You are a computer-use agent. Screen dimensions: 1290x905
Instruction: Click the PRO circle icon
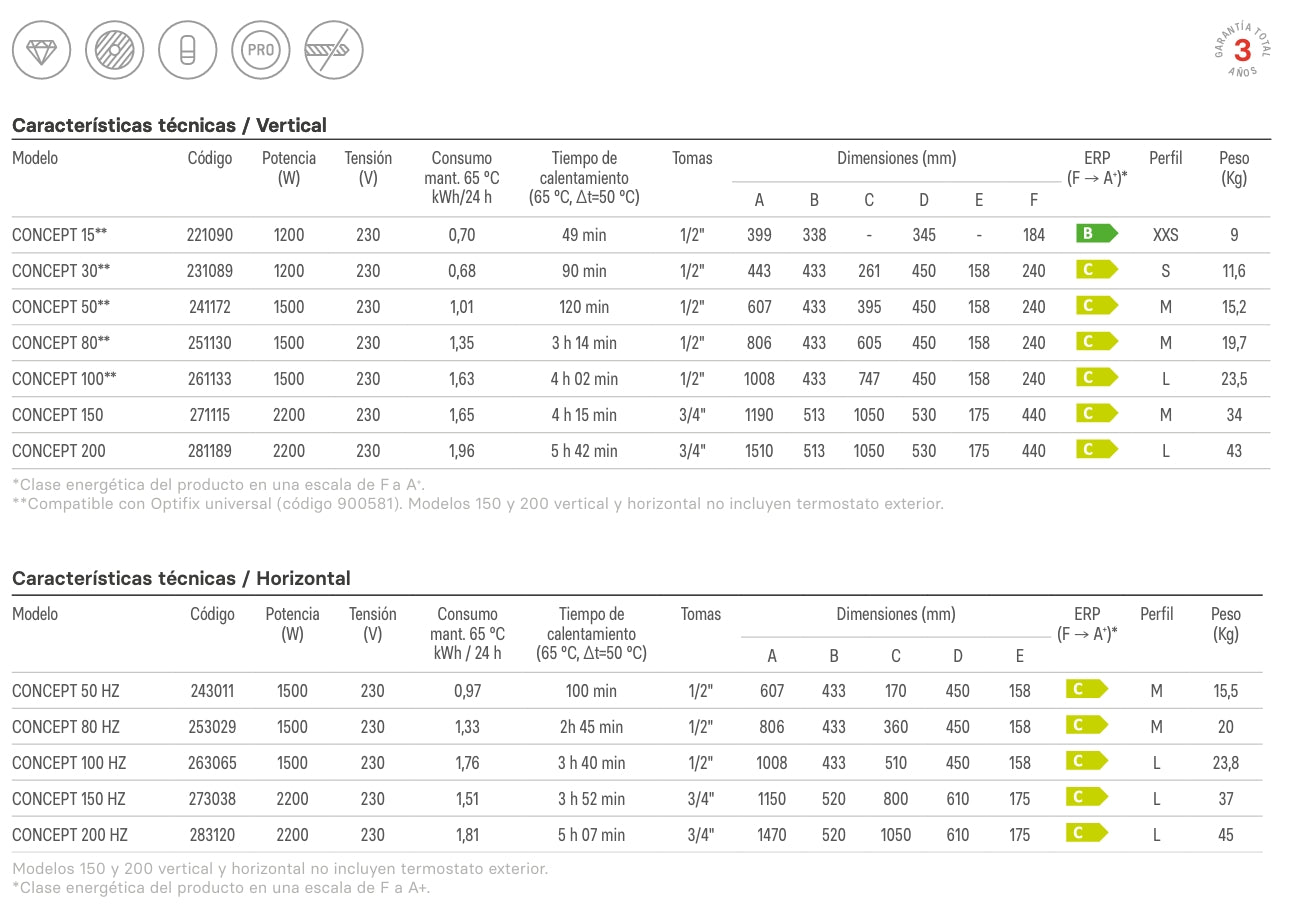260,50
